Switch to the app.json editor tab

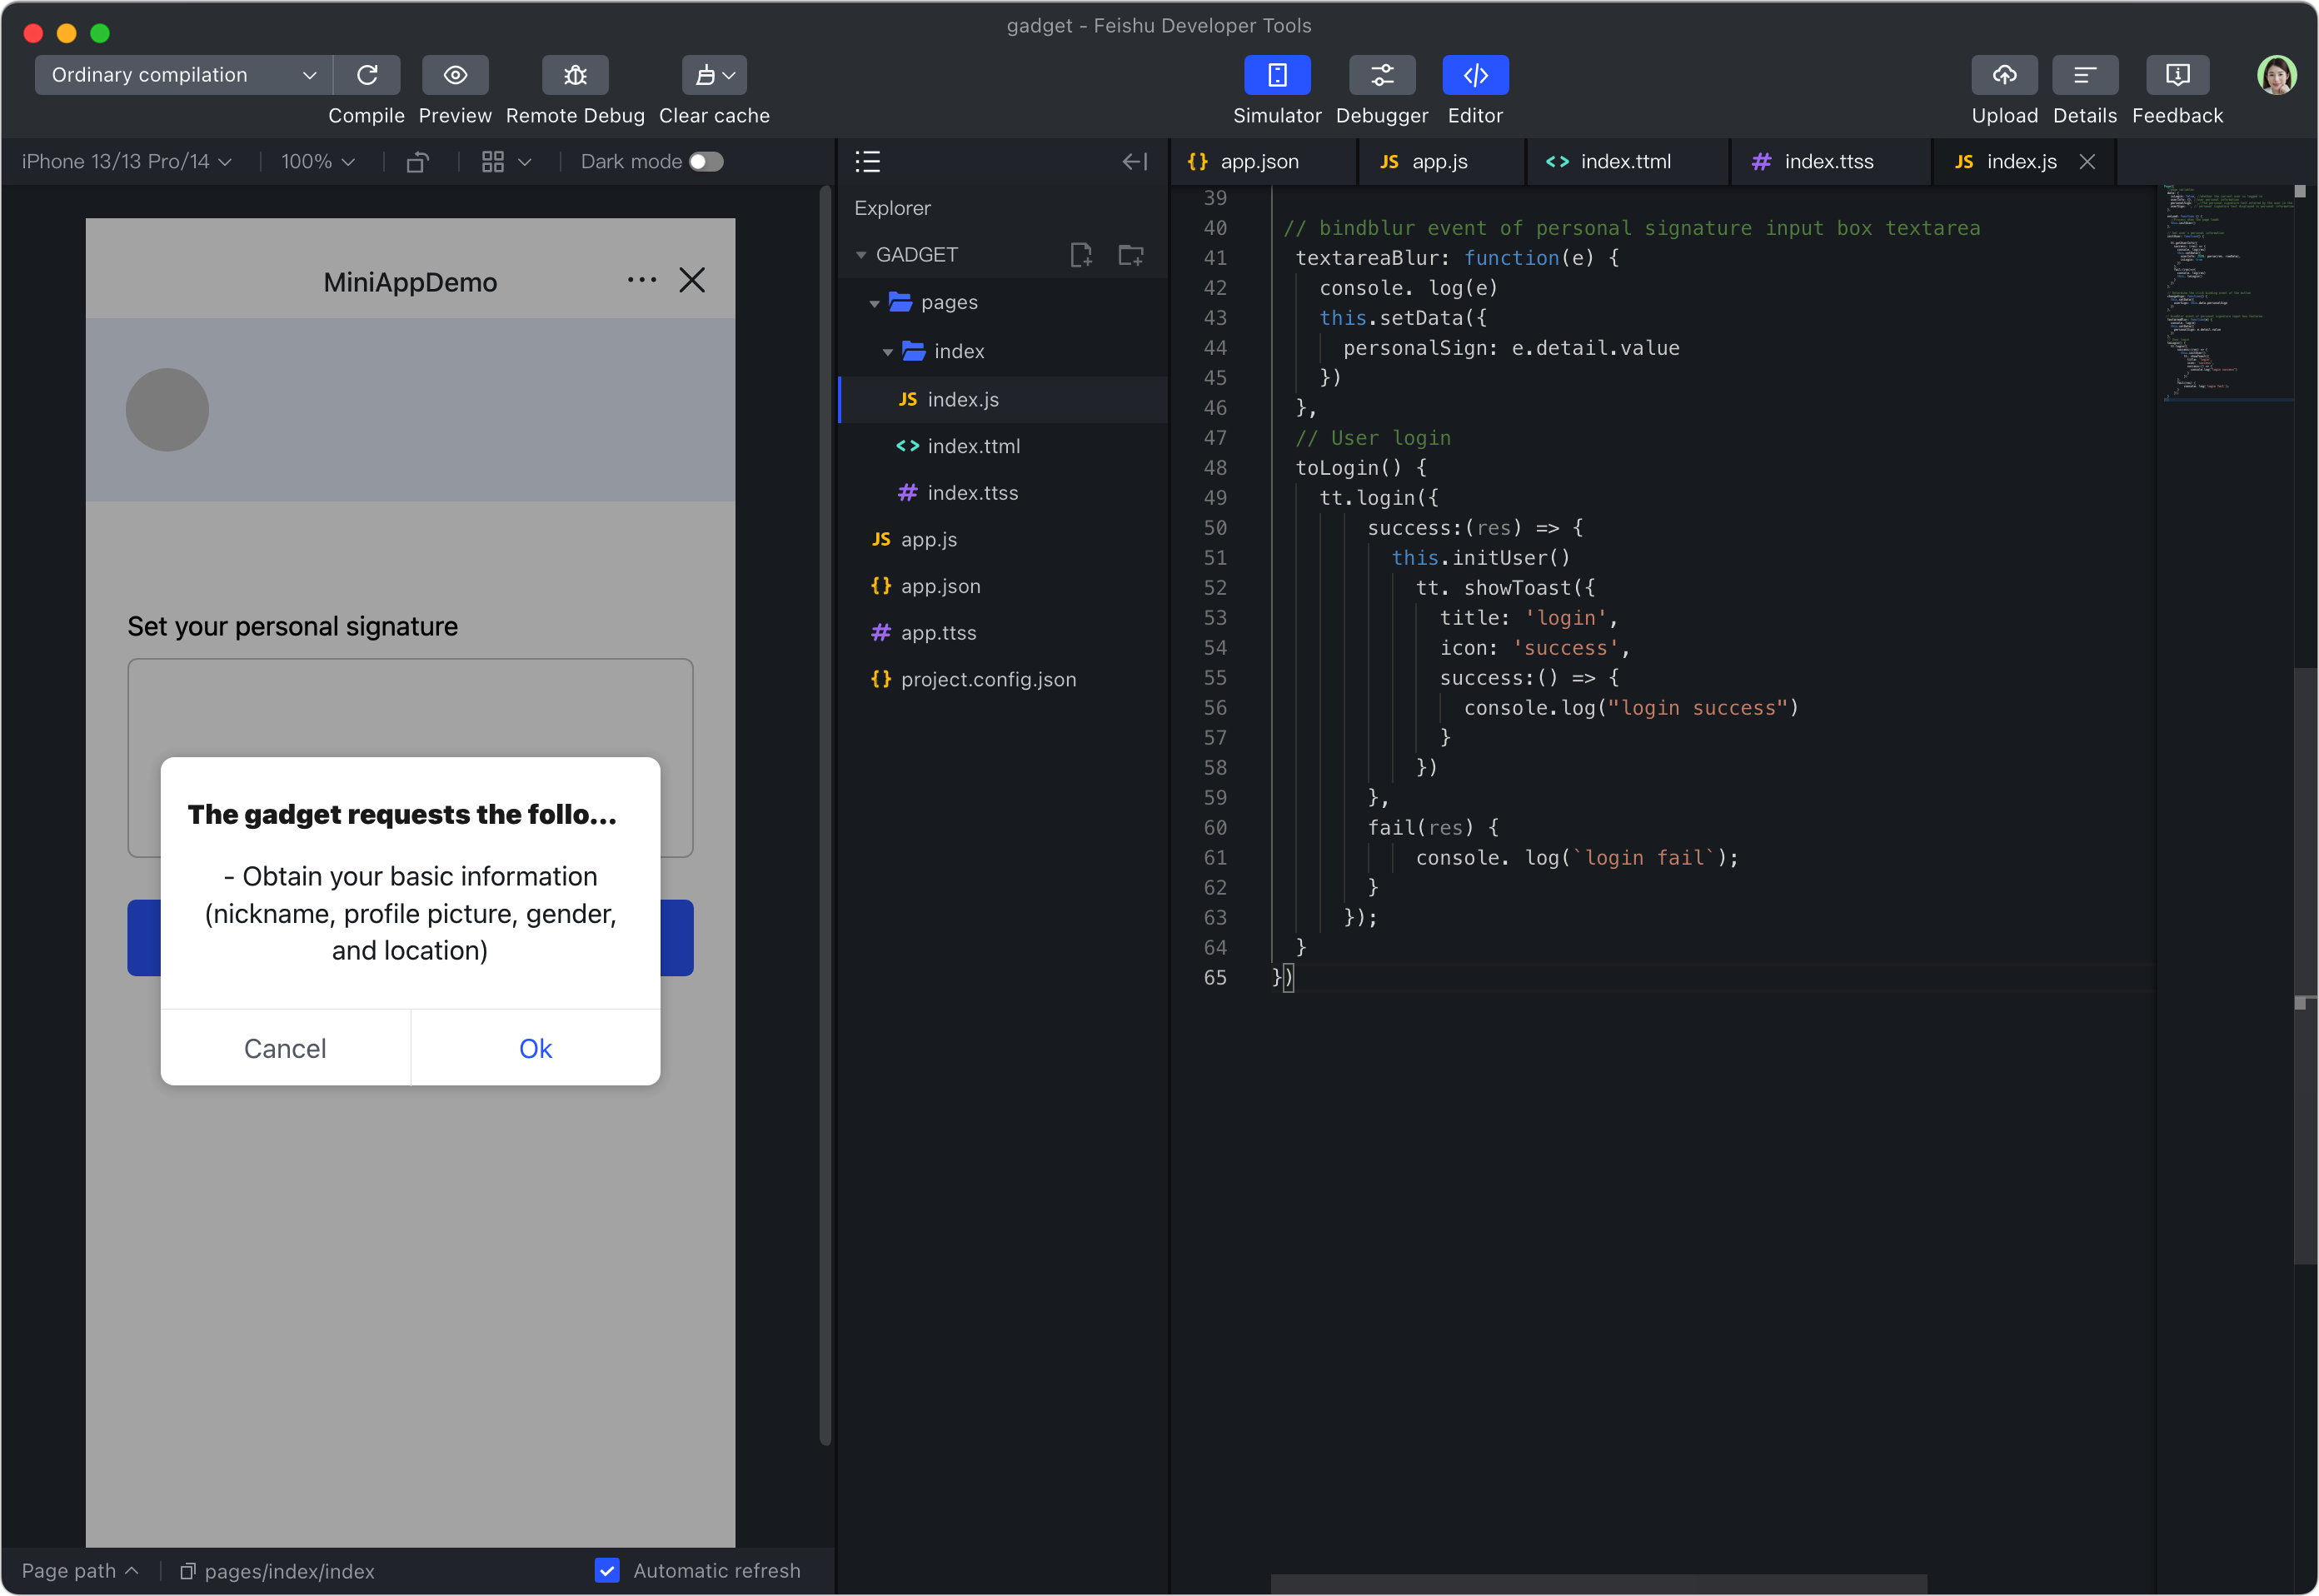coord(1258,162)
